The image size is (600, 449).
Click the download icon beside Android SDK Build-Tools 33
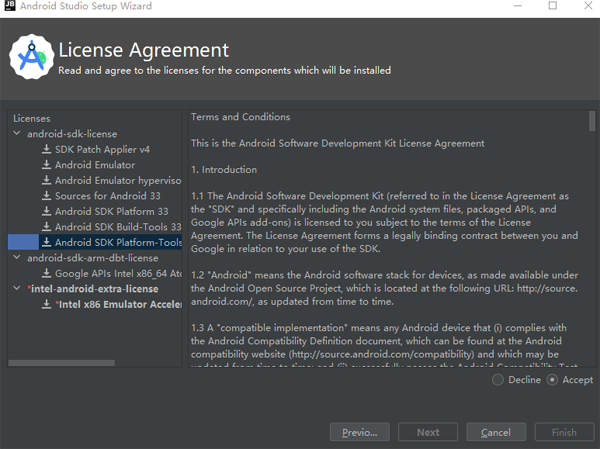[x=46, y=227]
